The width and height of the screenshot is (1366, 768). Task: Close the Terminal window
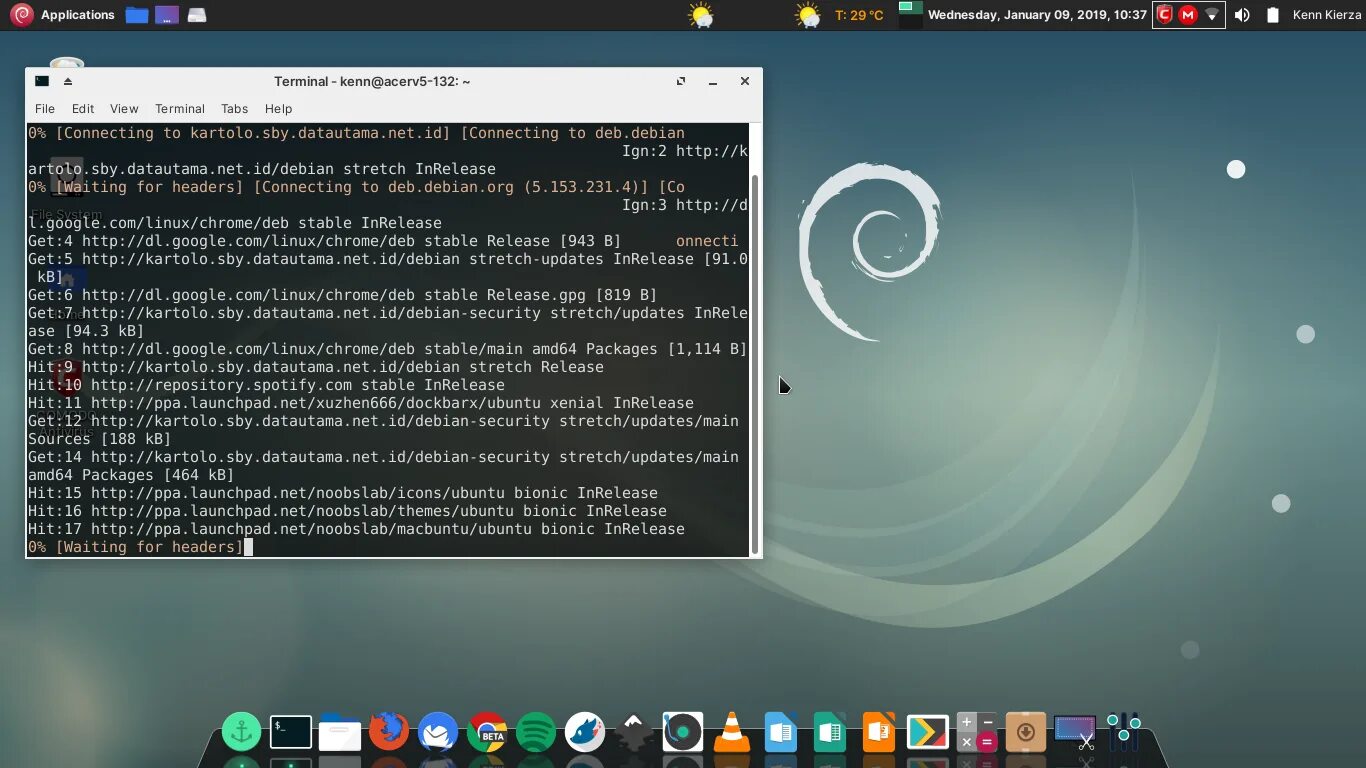(745, 81)
